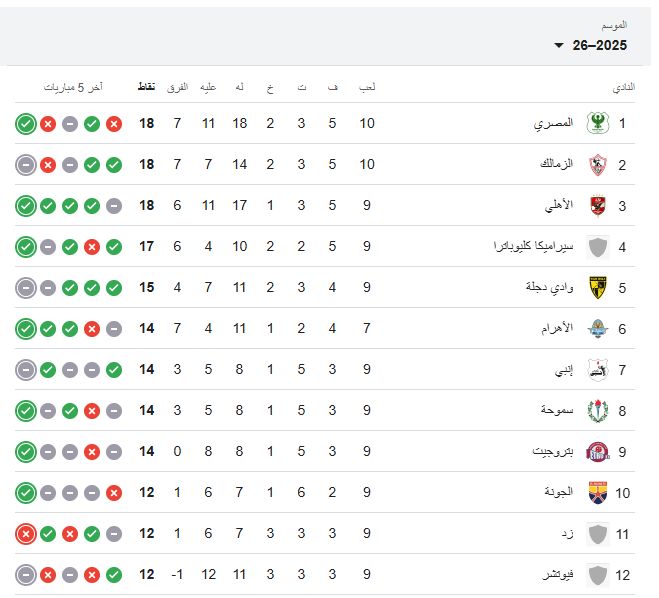The width and height of the screenshot is (659, 598).
Task: Click the Petrojet club logo
Action: coord(598,452)
